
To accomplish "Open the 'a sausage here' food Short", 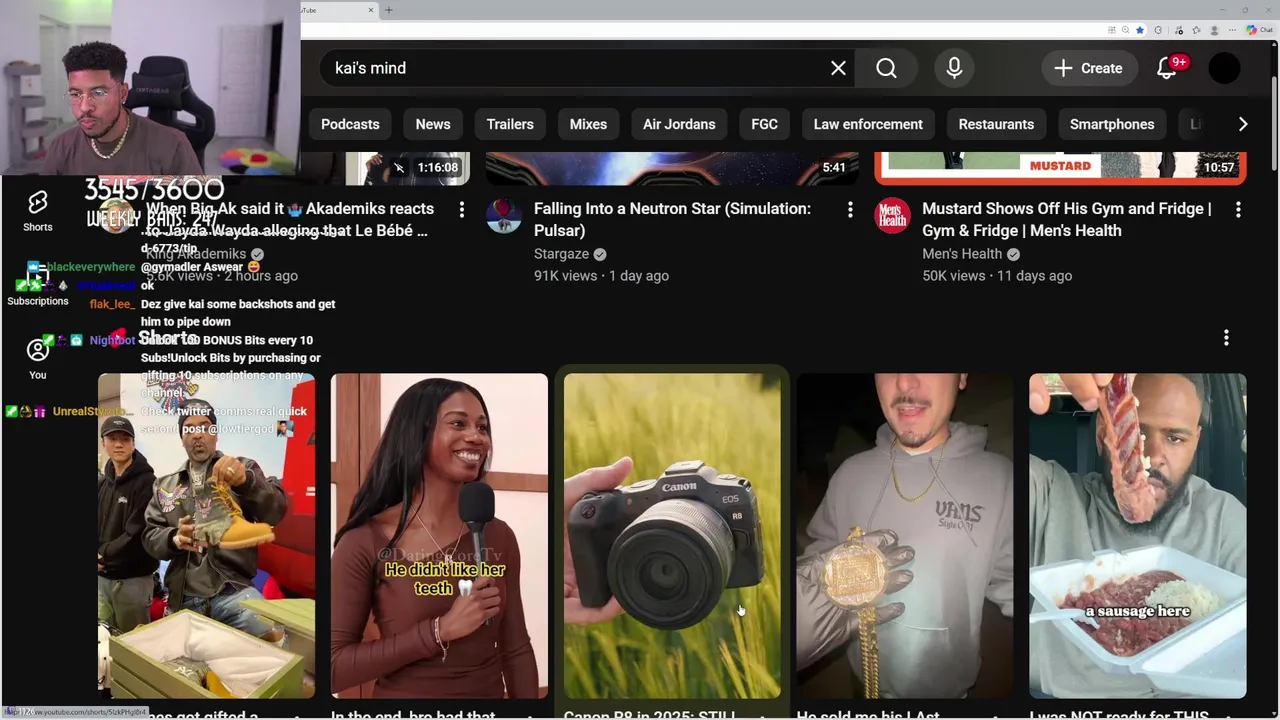I will [x=1138, y=536].
